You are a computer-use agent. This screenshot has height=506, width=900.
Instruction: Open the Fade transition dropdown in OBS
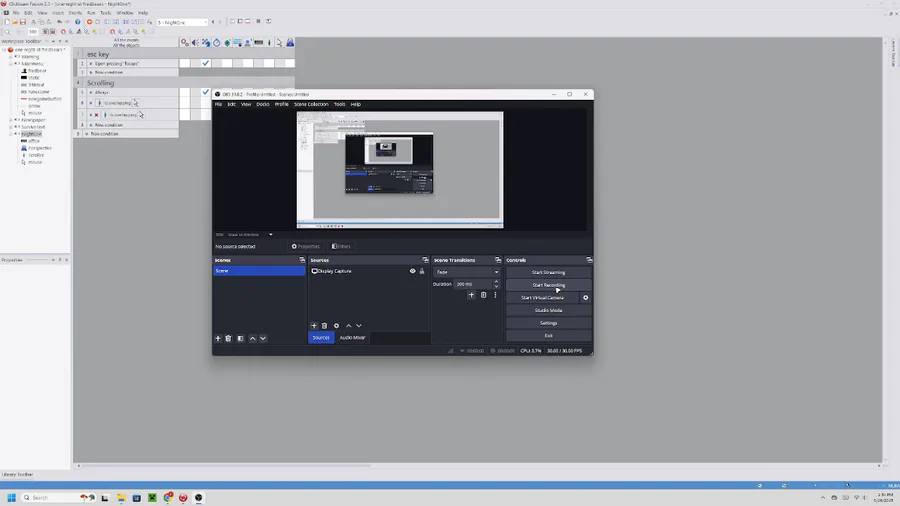[467, 272]
